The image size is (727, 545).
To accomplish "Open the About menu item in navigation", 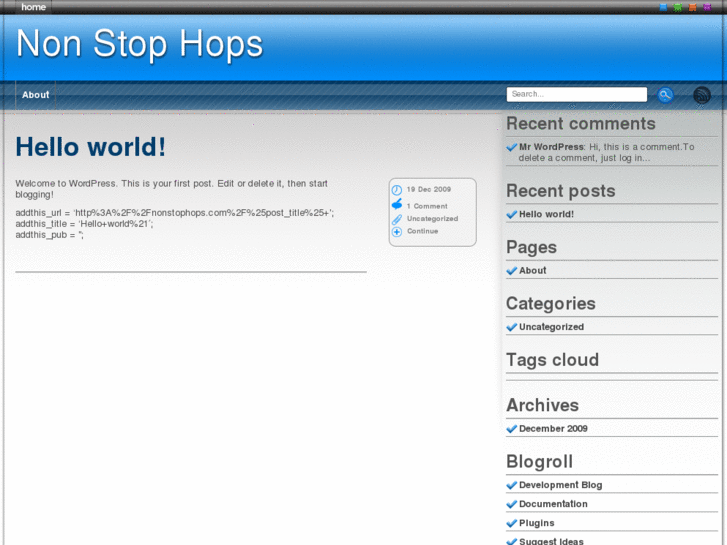I will (36, 95).
